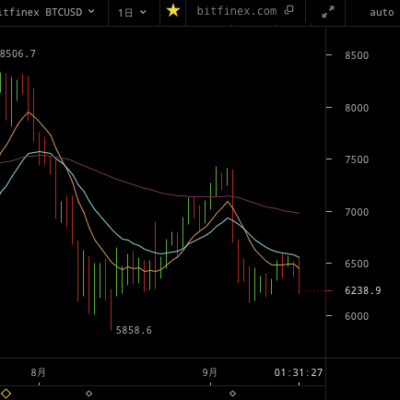Click the 8月 label on time axis
The height and width of the screenshot is (400, 400).
[38, 372]
